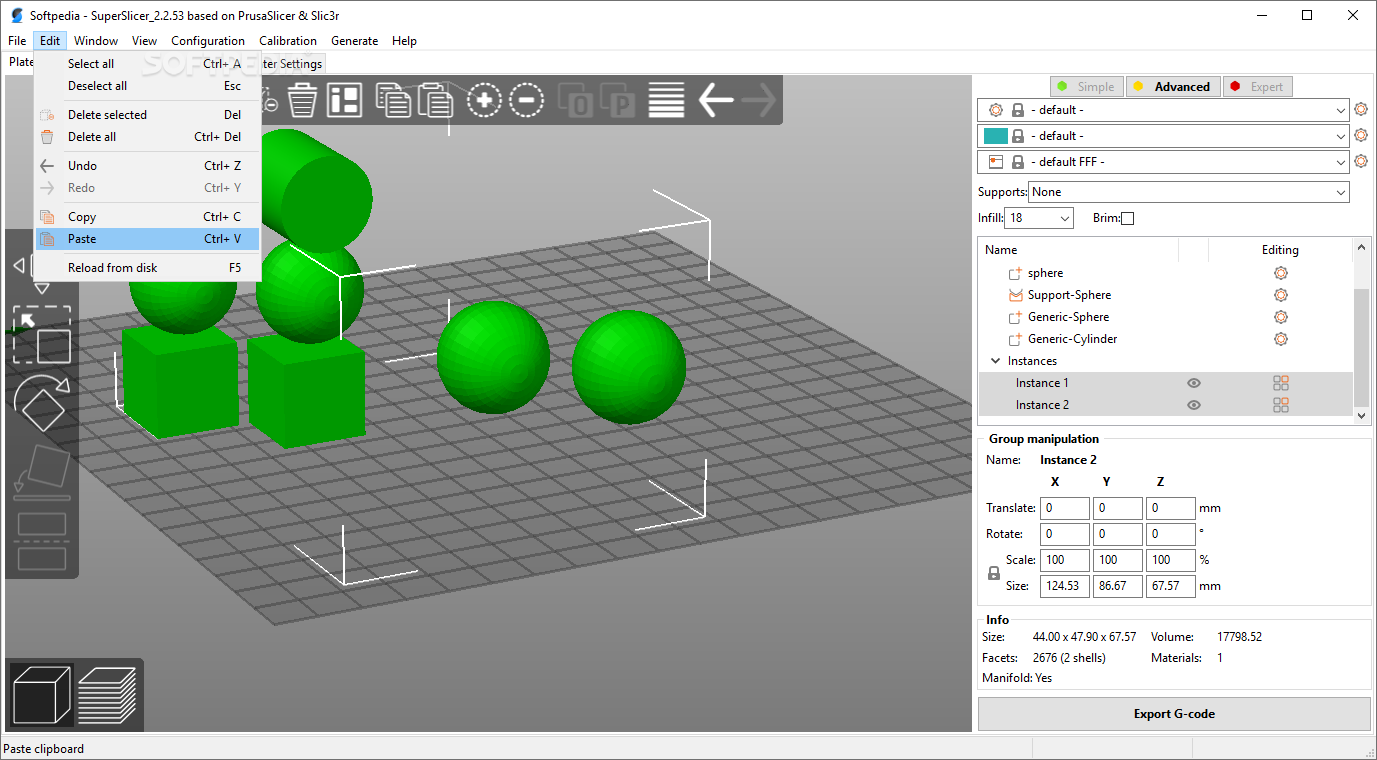The width and height of the screenshot is (1377, 760).
Task: Enable the Brim checkbox
Action: click(x=1127, y=218)
